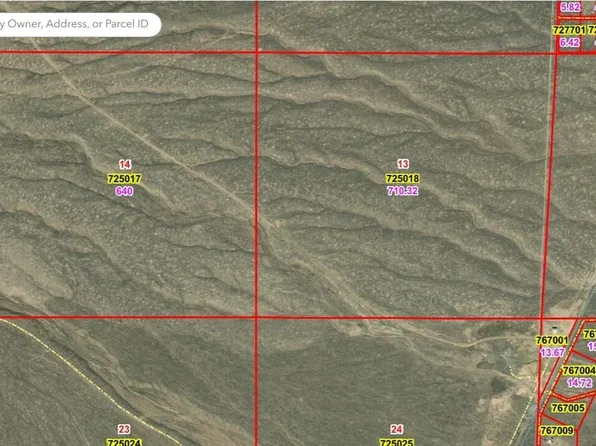
Task: Click the 5.82 acreage label
Action: [x=571, y=7]
